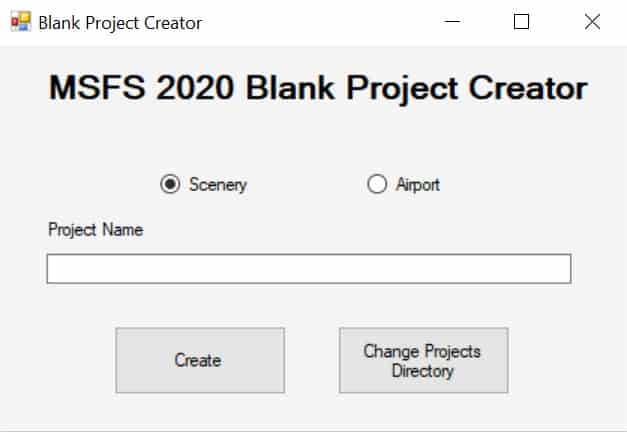
Task: Switch project type to Scenery
Action: point(170,184)
